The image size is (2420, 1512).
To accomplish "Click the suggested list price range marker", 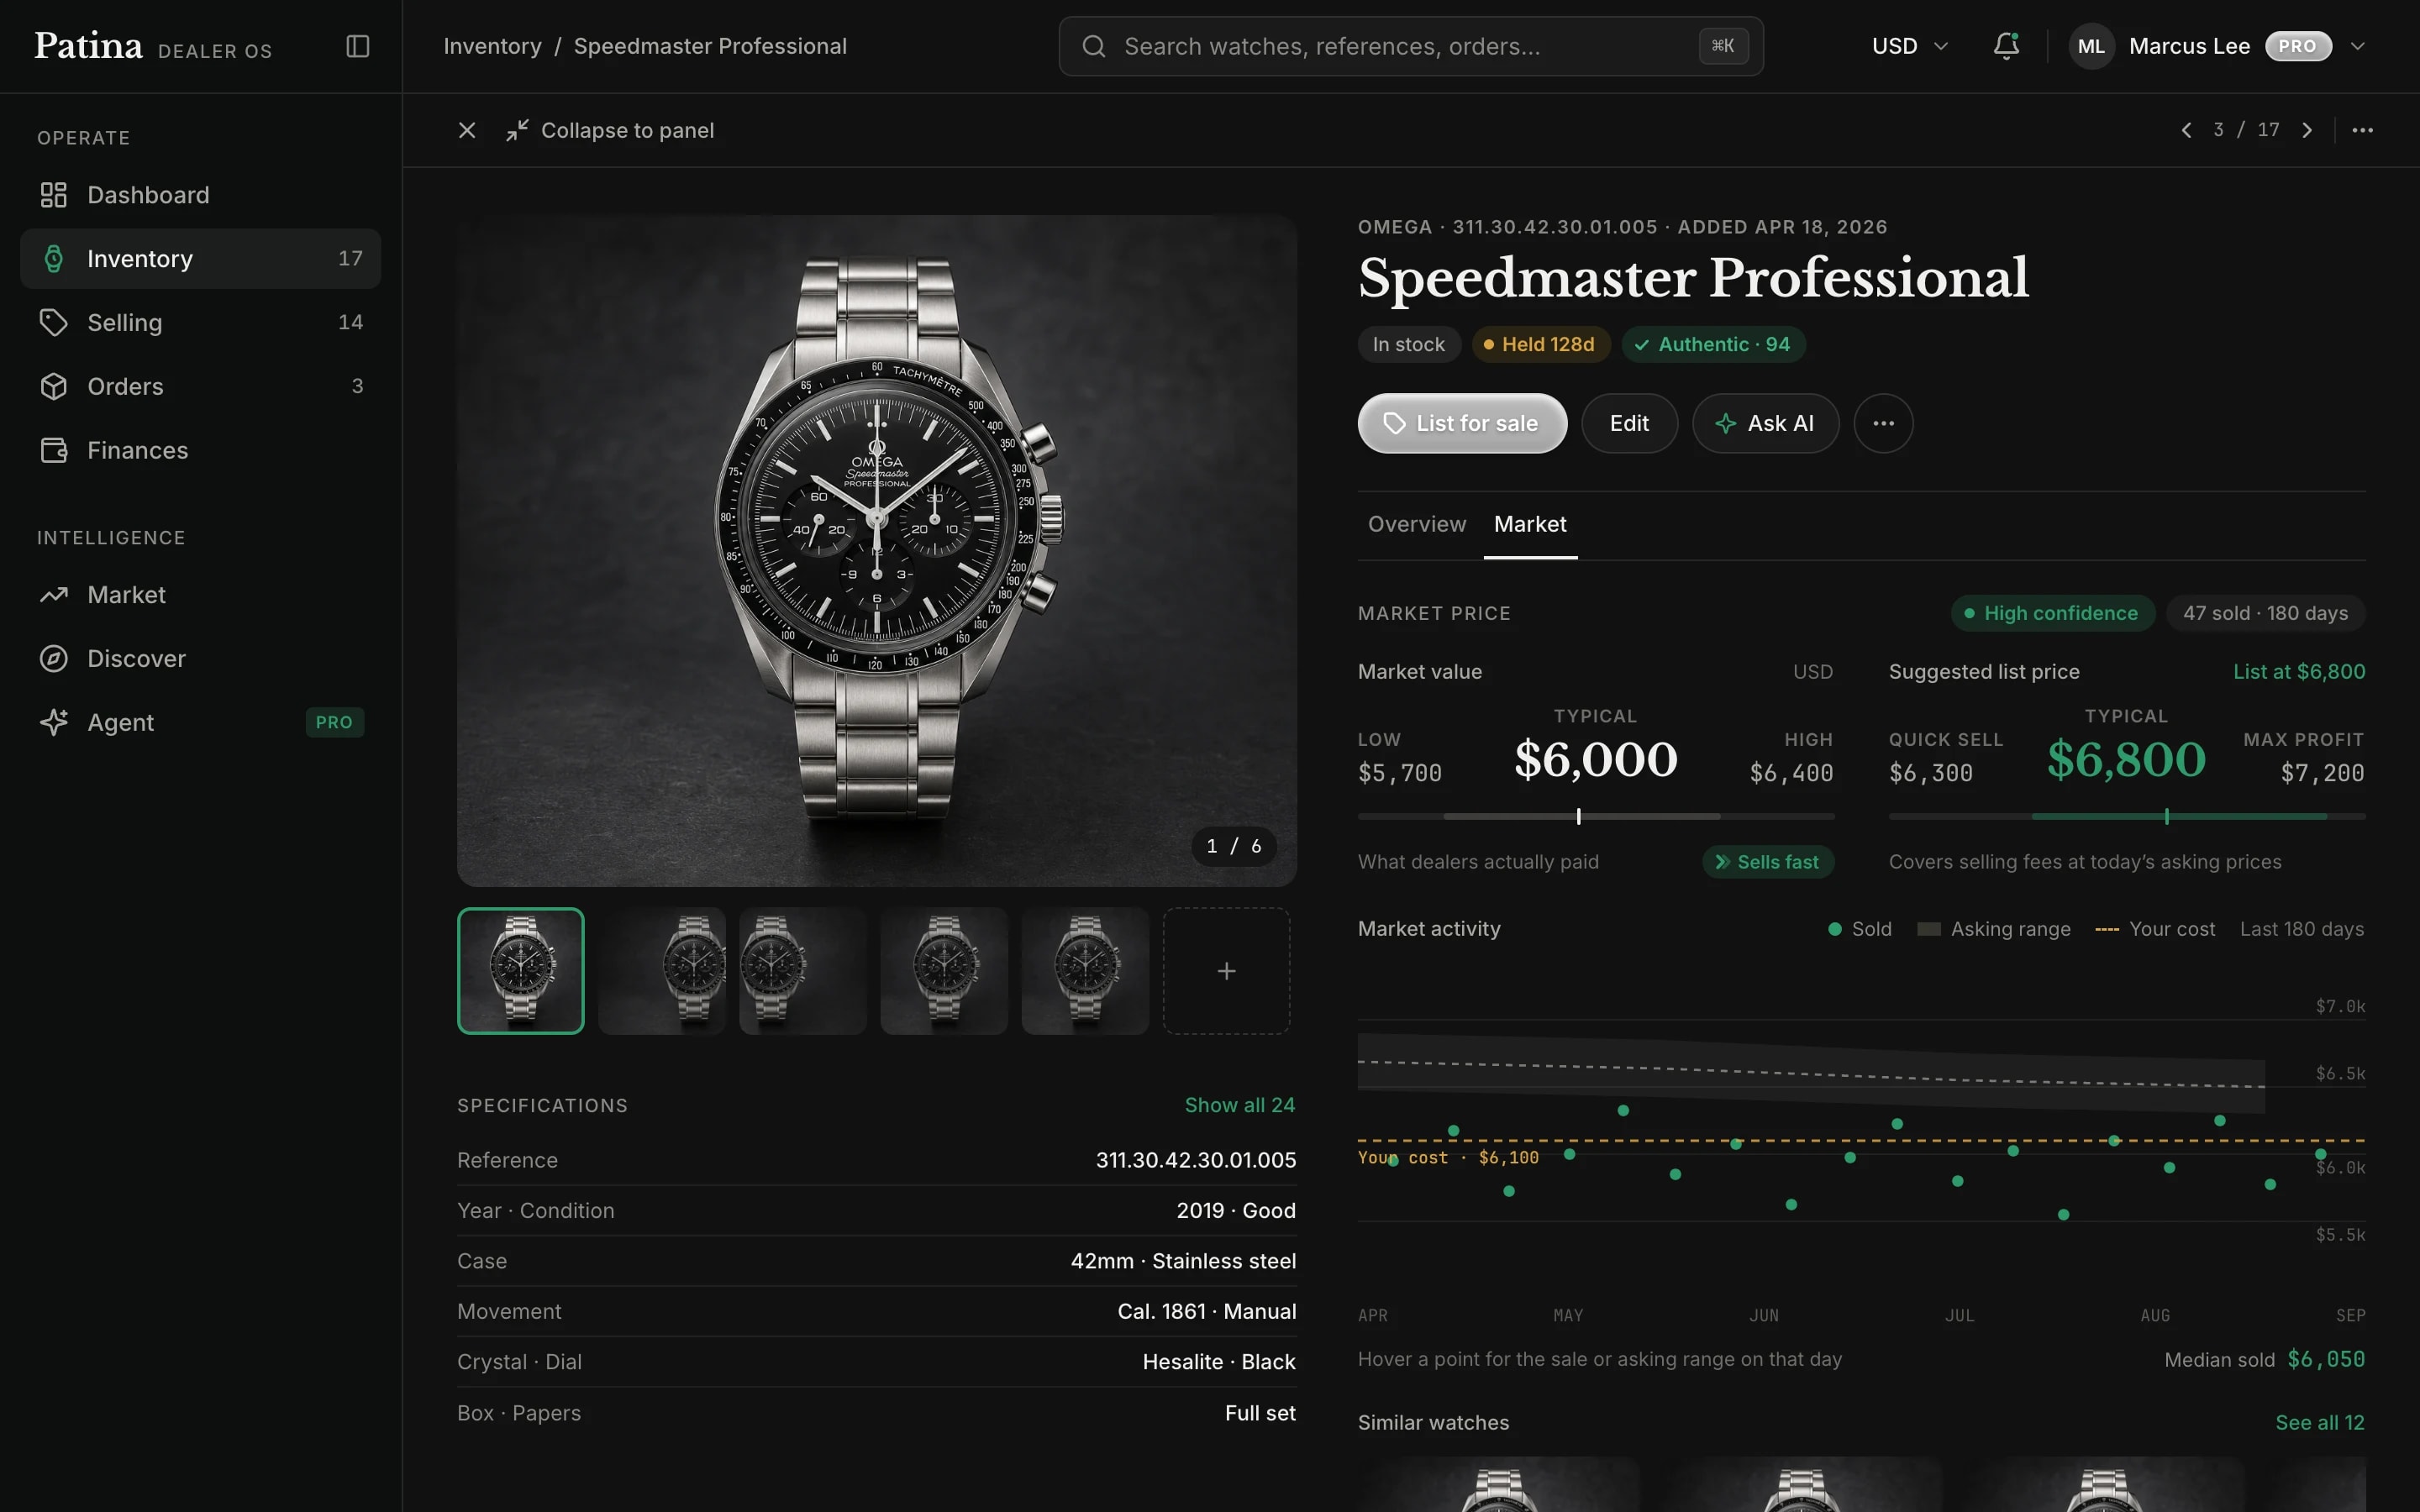I will tap(2166, 817).
